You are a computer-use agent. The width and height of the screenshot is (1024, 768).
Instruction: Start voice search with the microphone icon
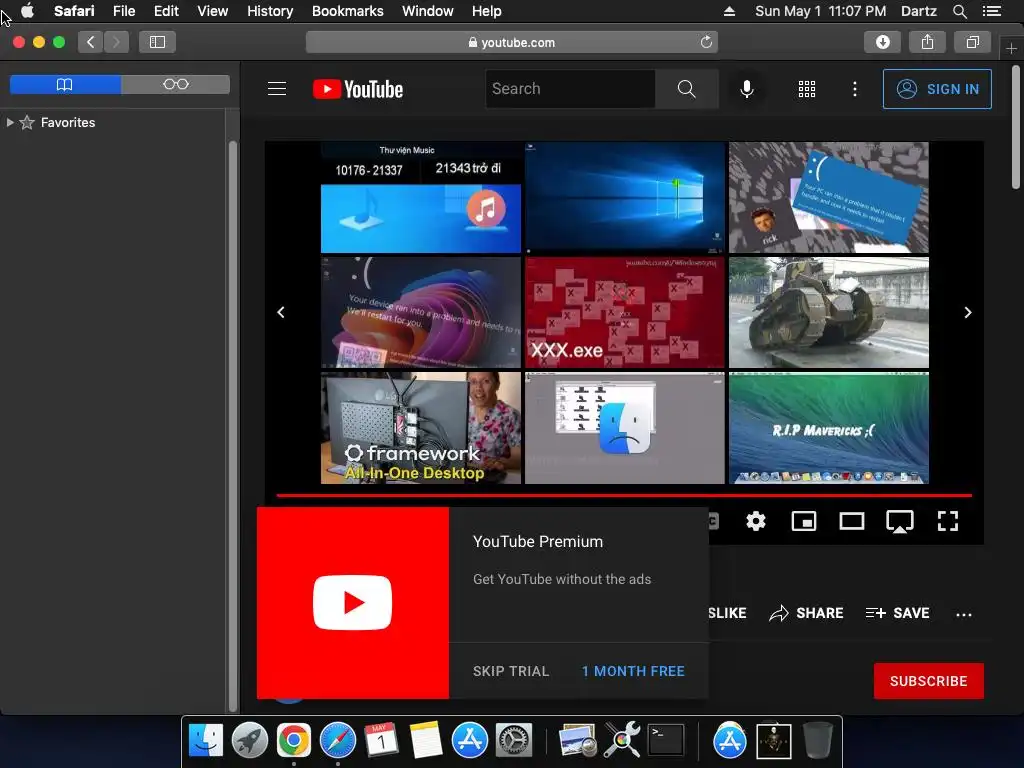pos(746,89)
